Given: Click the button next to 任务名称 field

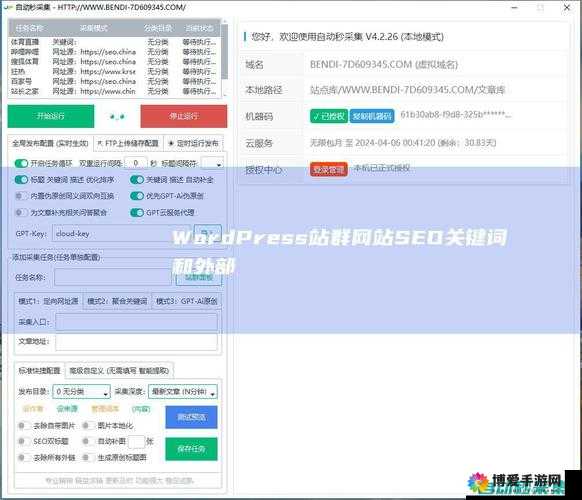Looking at the screenshot, I should [x=199, y=277].
